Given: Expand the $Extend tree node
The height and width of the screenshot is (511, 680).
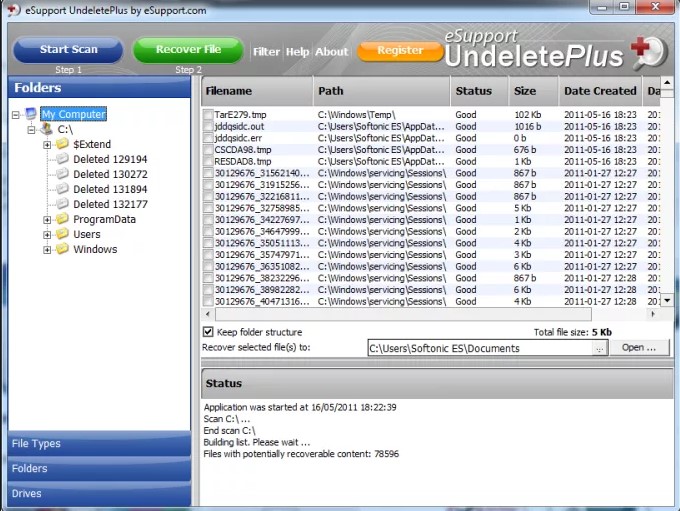Looking at the screenshot, I should (x=47, y=145).
